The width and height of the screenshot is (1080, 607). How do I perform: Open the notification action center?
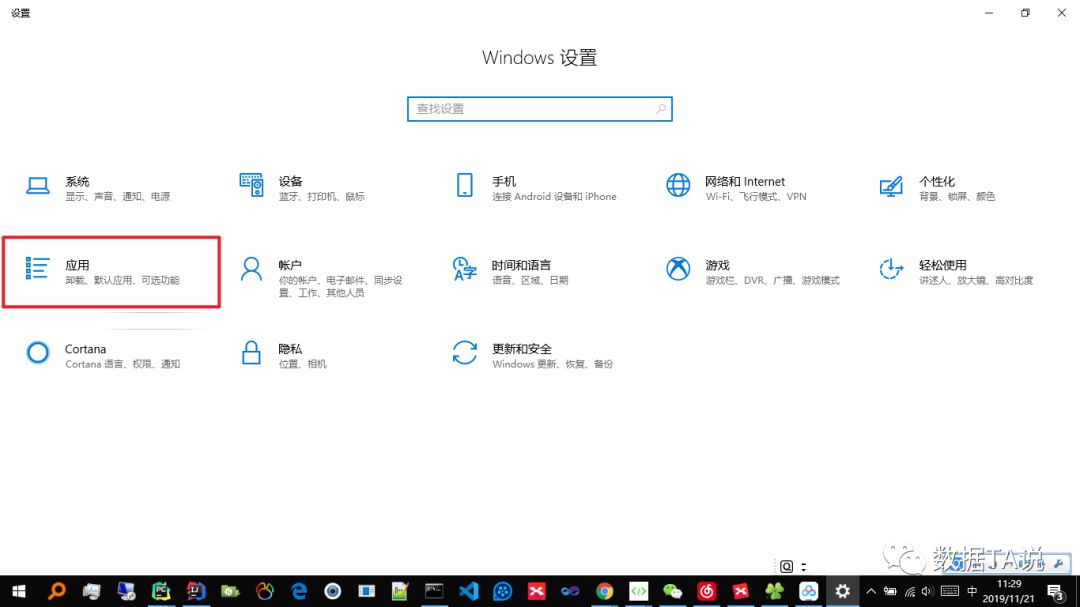click(x=1056, y=591)
